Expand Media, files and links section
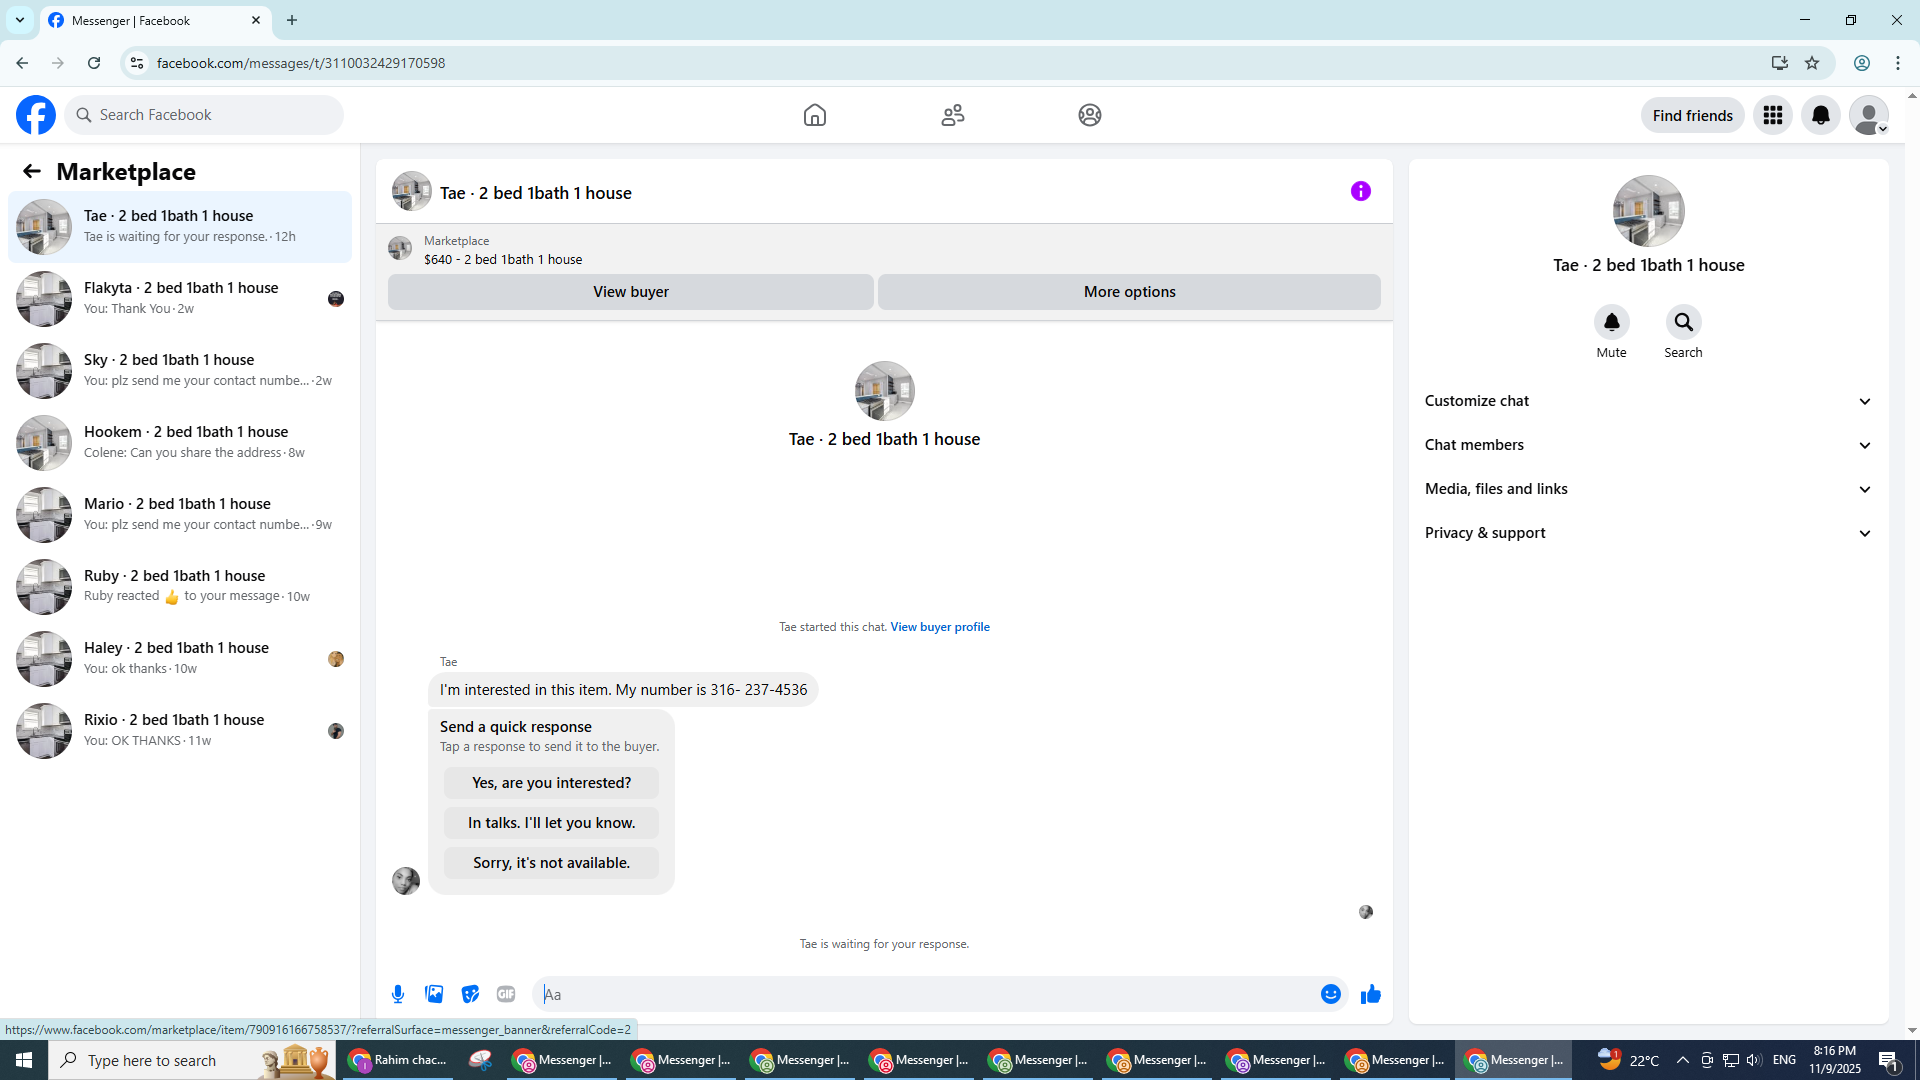 tap(1648, 489)
